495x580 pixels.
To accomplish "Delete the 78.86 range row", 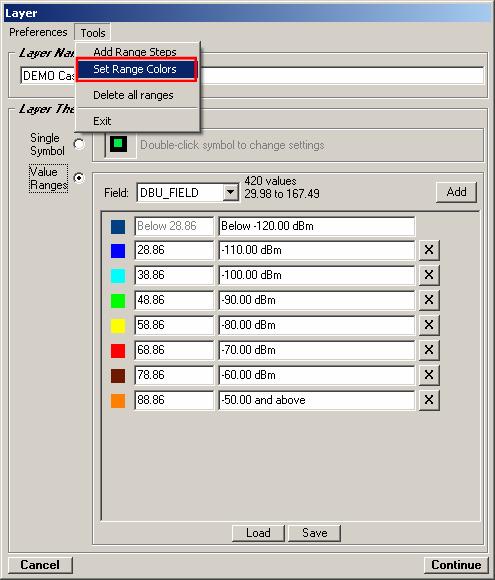I will pos(429,375).
